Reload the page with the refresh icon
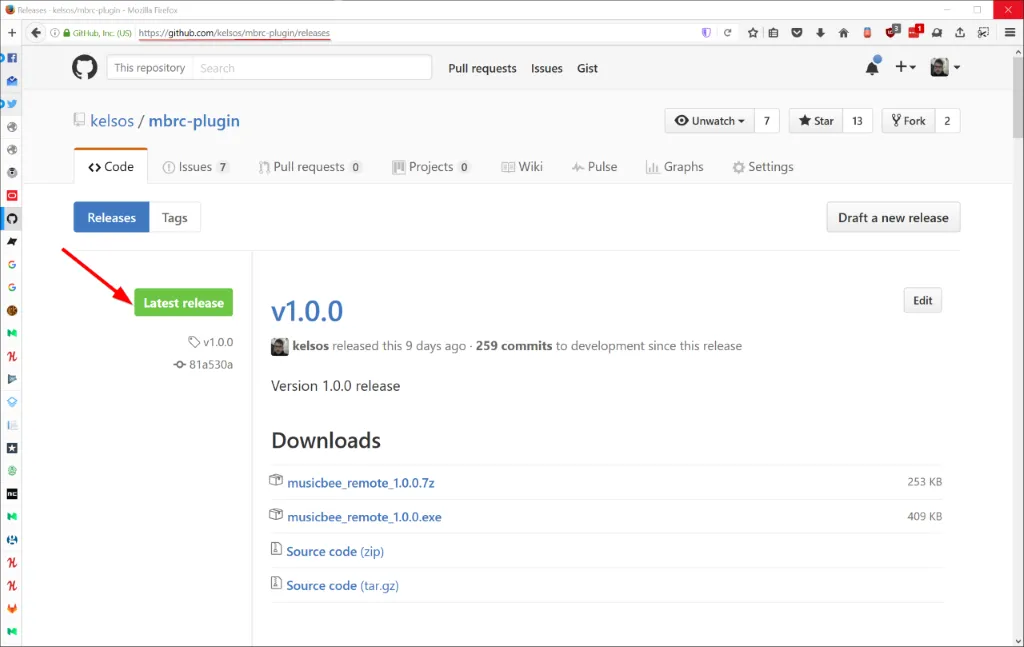Viewport: 1024px width, 647px height. coord(727,31)
